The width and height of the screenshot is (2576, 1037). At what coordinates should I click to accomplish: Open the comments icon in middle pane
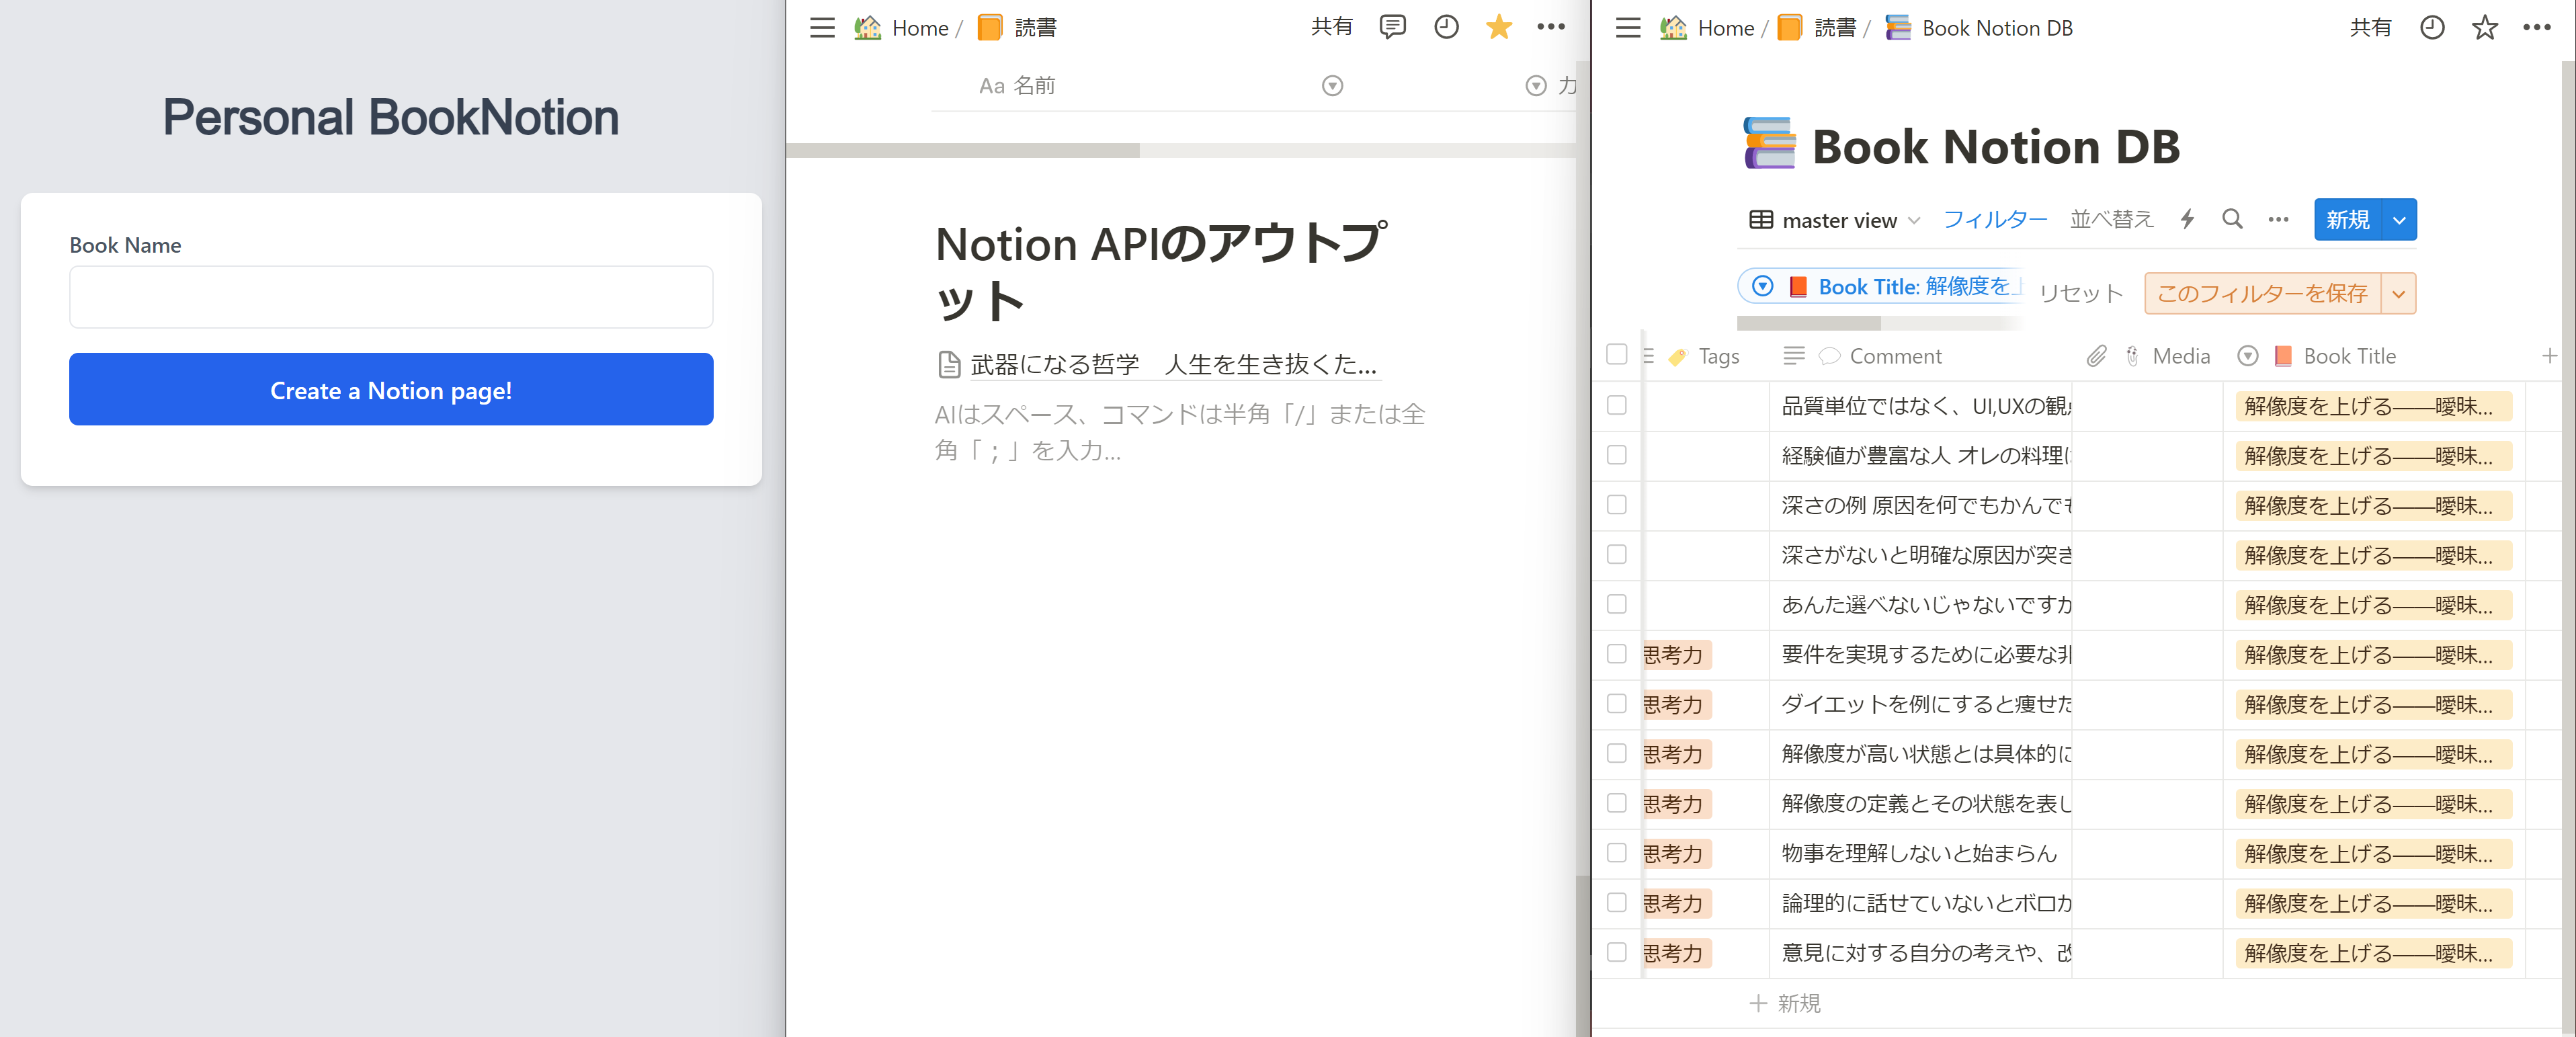(1392, 27)
